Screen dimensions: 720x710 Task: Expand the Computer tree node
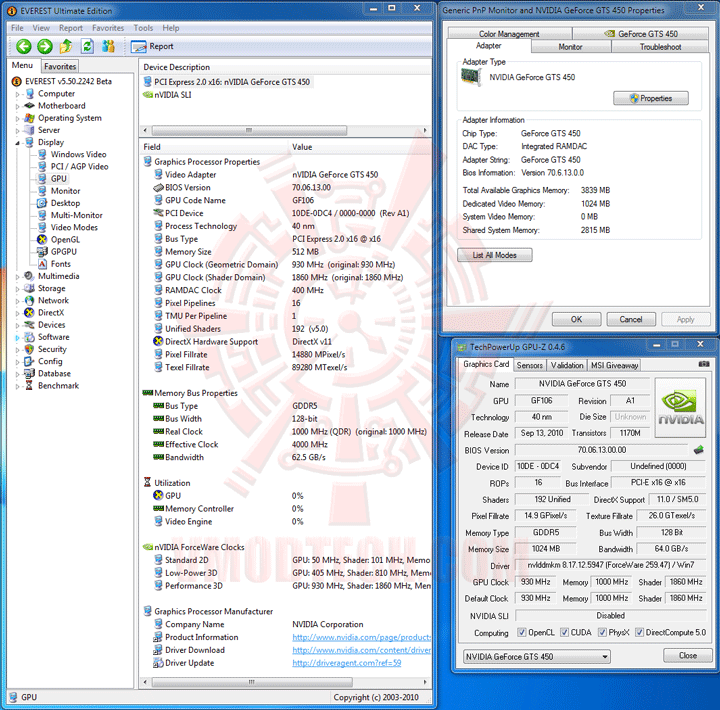pos(18,94)
